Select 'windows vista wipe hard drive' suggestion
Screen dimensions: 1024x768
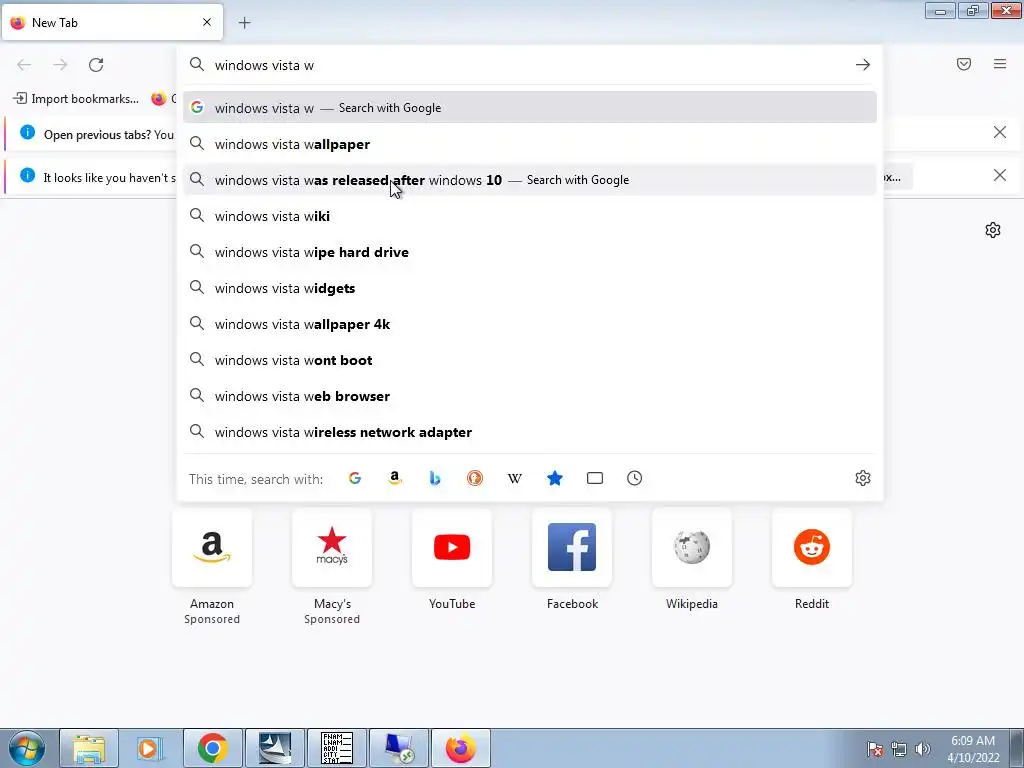[530, 251]
